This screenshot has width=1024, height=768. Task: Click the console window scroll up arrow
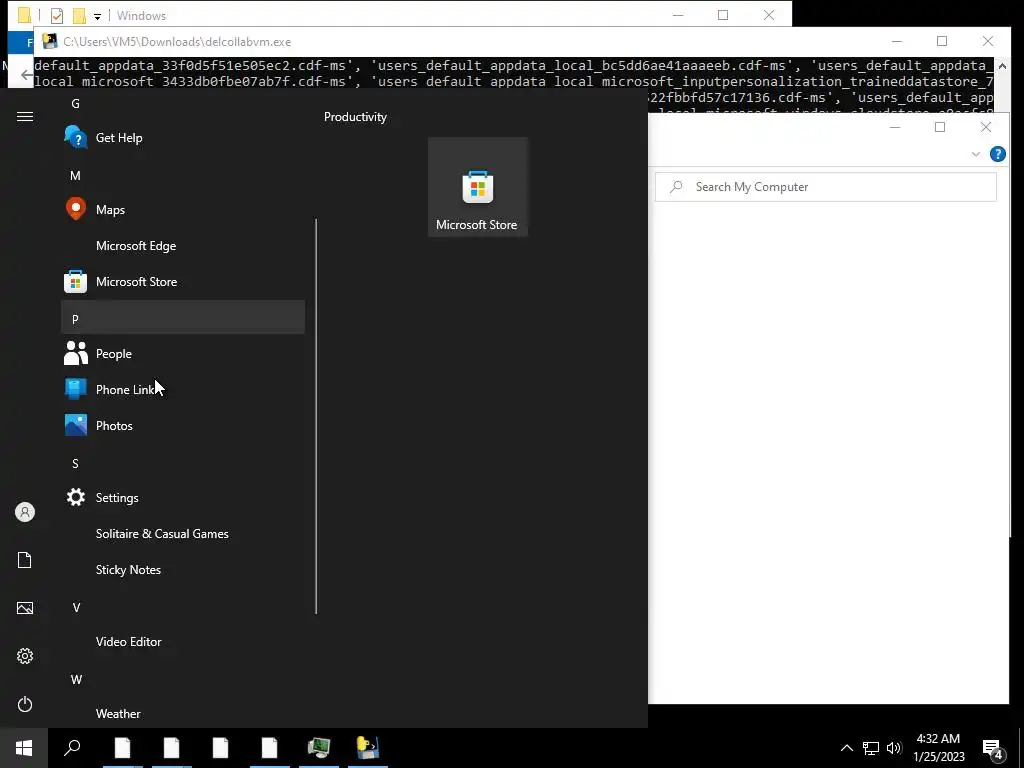[1002, 67]
